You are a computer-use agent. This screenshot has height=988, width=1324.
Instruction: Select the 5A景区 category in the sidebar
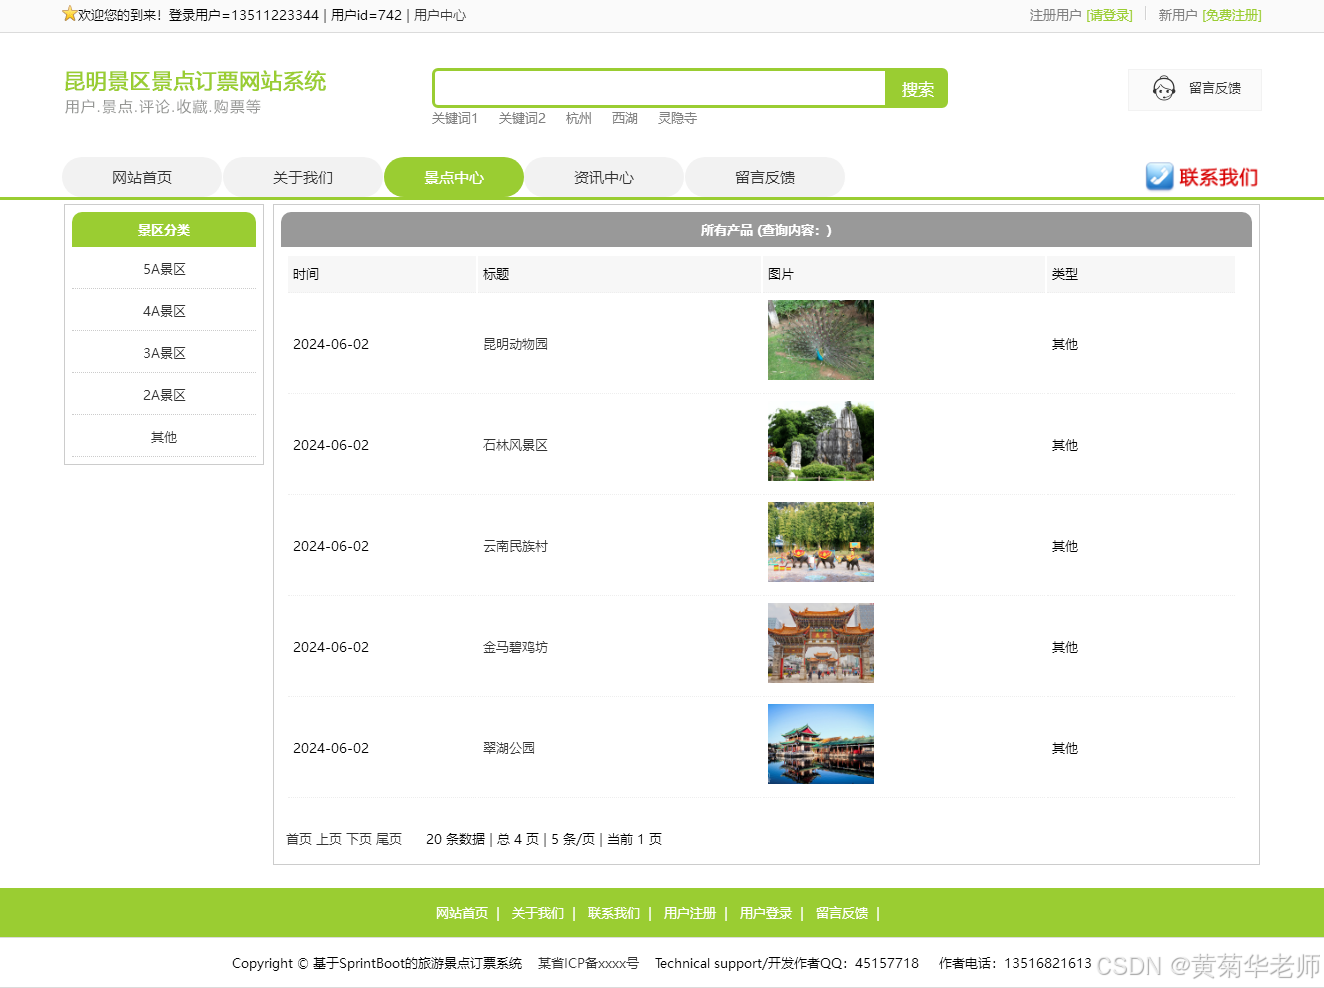163,269
